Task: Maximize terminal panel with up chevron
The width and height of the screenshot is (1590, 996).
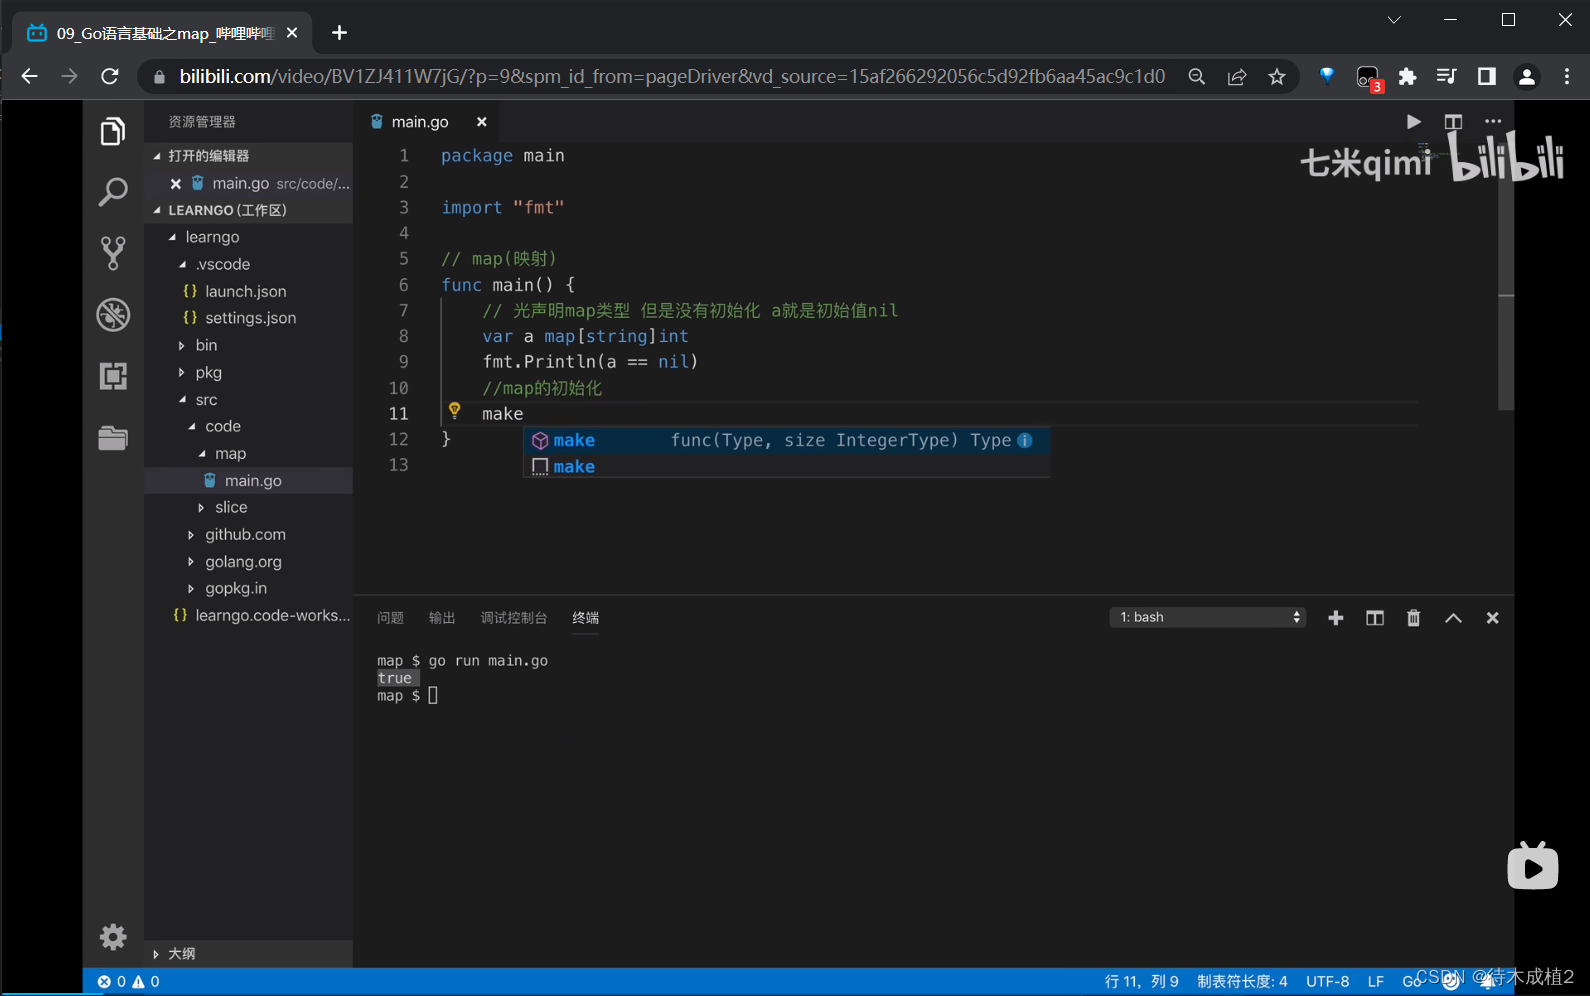Action: point(1453,618)
